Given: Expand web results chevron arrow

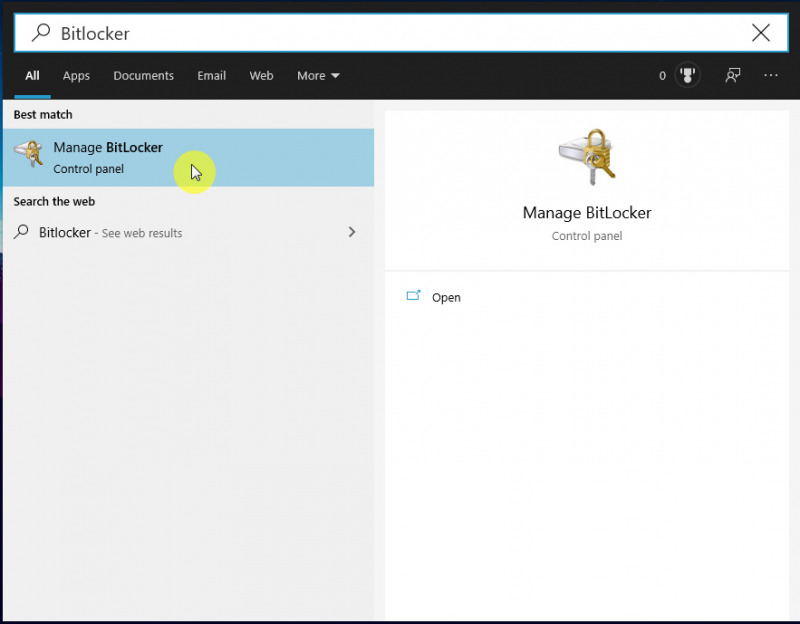Looking at the screenshot, I should tap(351, 232).
